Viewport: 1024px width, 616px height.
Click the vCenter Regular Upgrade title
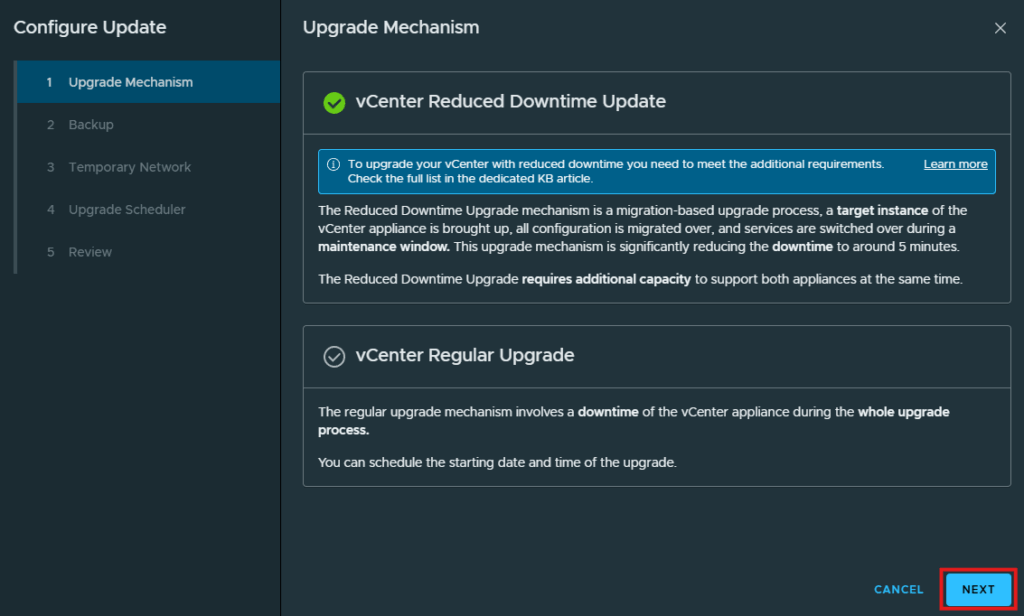point(465,355)
